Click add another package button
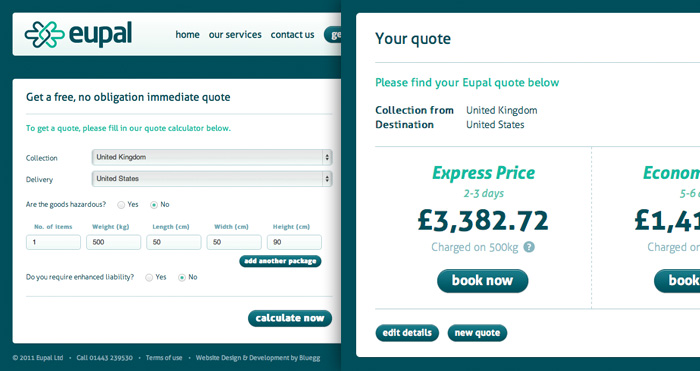Viewport: 700px width, 371px height. point(280,261)
